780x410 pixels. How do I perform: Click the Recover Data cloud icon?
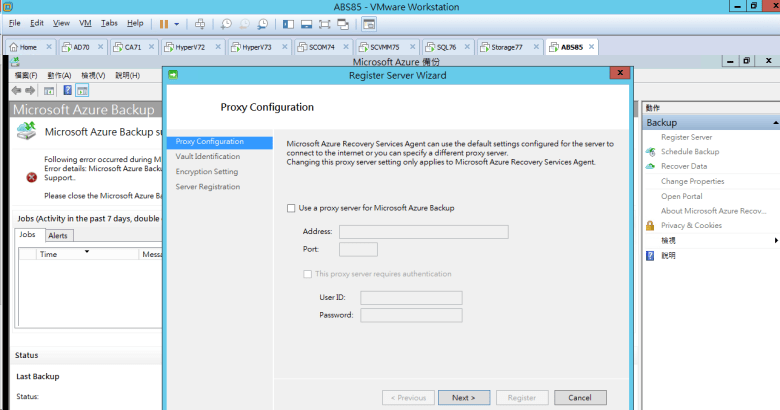[650, 166]
